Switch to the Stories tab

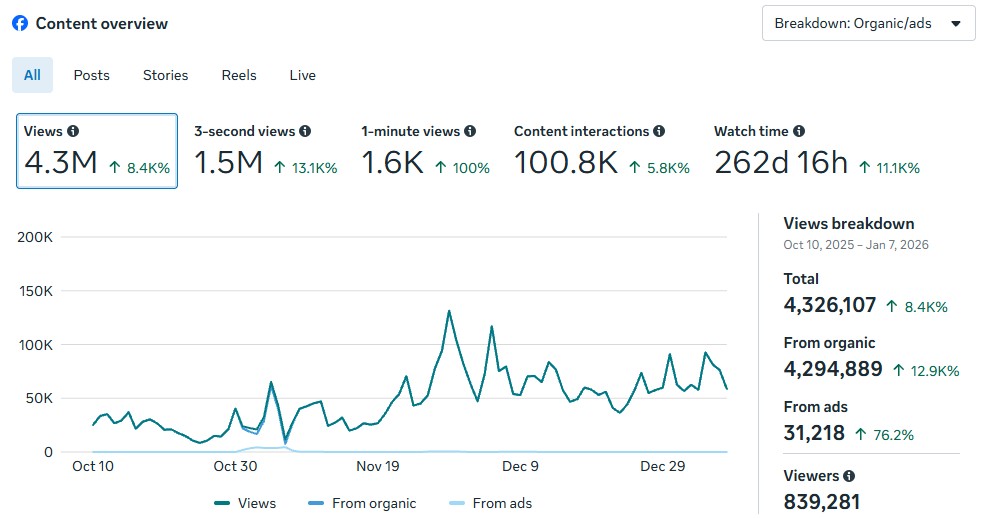click(165, 75)
